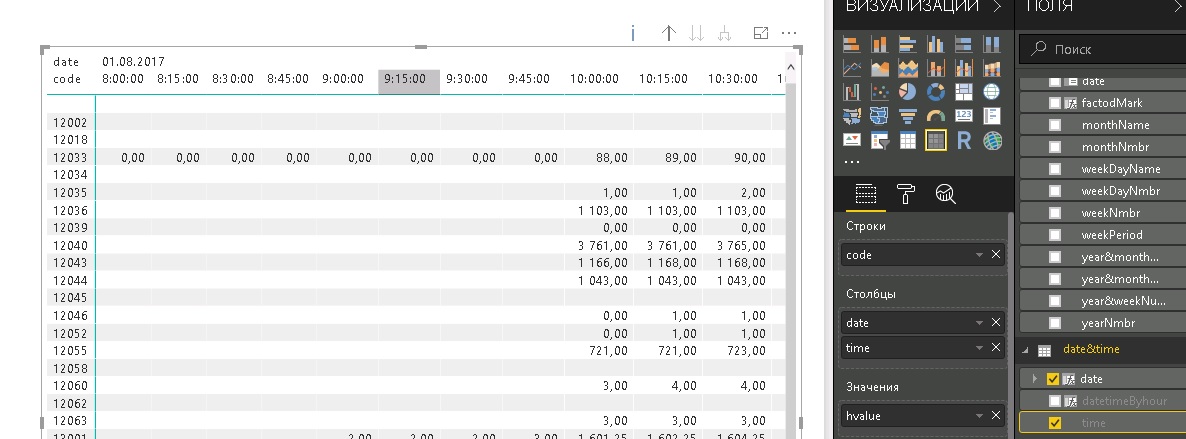Choose the filled map visual
The height and width of the screenshot is (439, 1186).
(852, 116)
